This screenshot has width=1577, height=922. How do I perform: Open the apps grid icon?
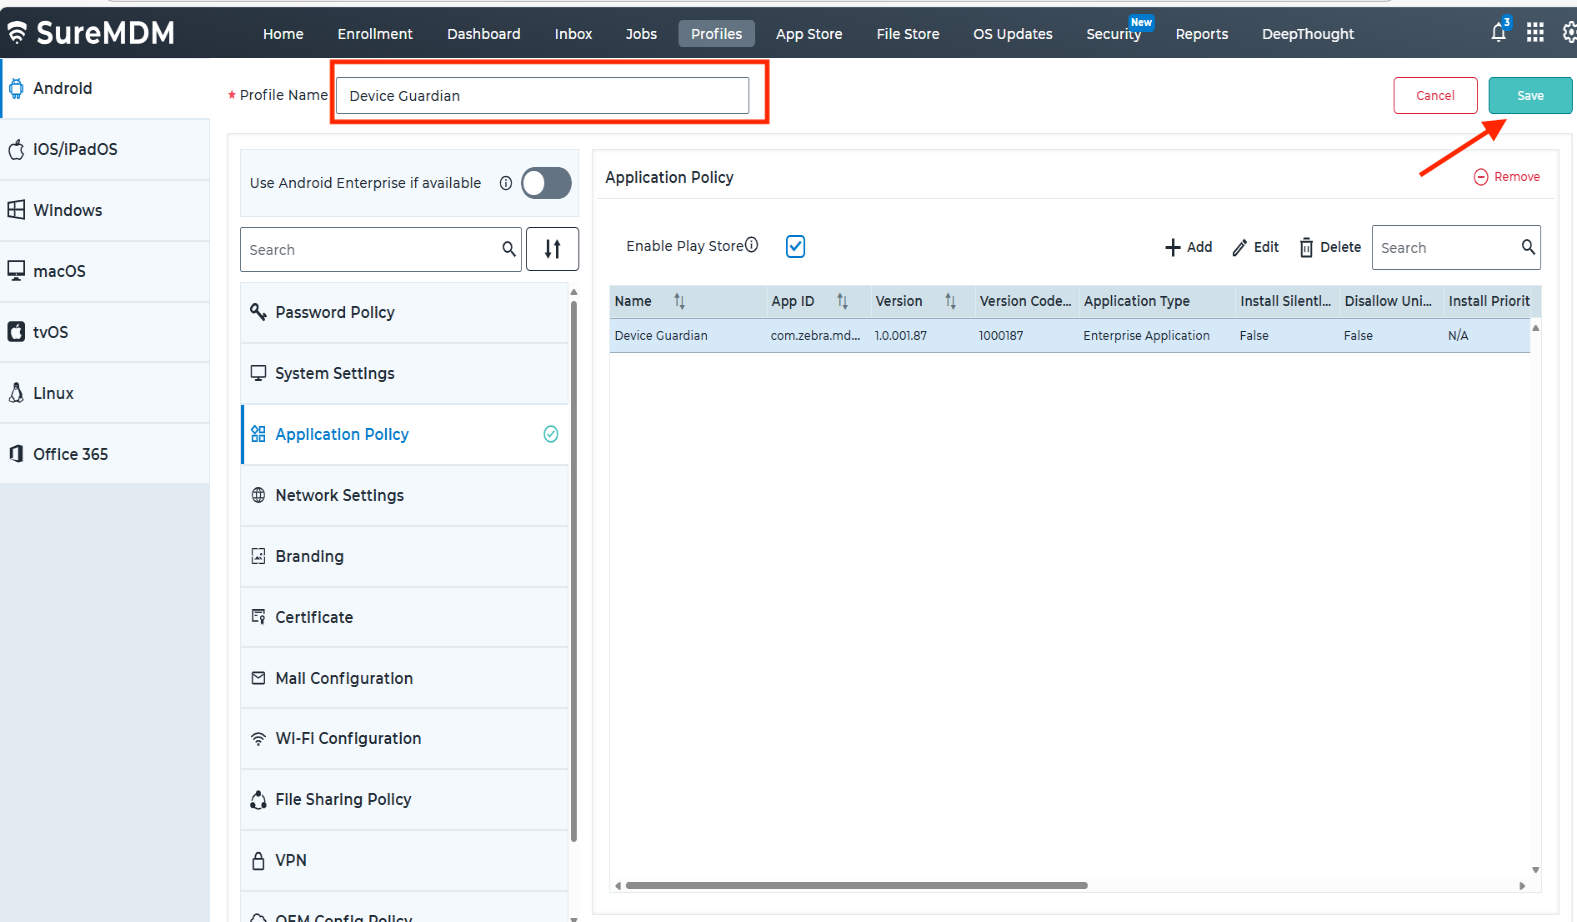1535,33
